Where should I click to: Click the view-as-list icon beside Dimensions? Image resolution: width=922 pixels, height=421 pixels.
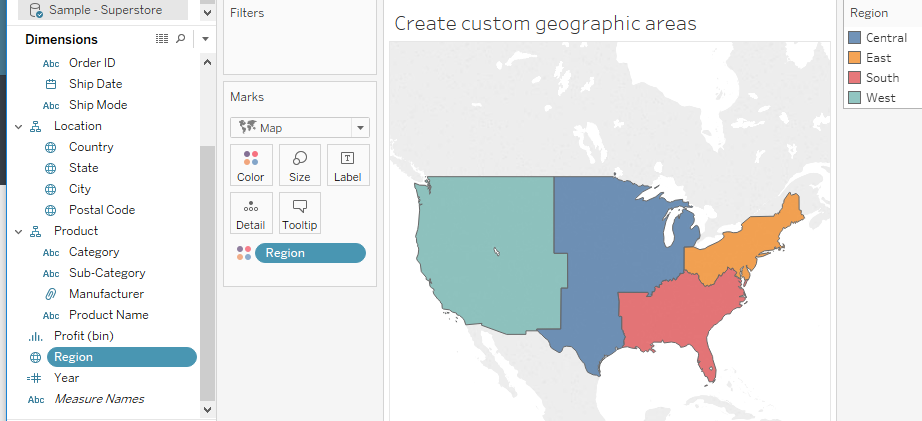pyautogui.click(x=162, y=39)
